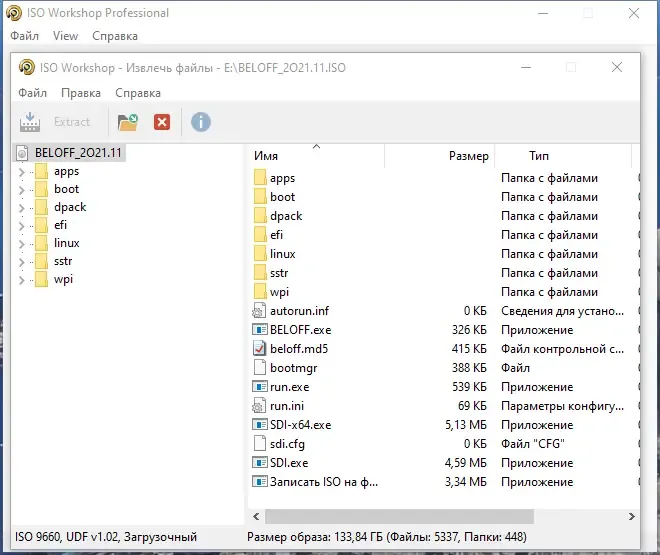The image size is (660, 555).
Task: Select the SDI-x64.exe file name
Action: pos(301,425)
